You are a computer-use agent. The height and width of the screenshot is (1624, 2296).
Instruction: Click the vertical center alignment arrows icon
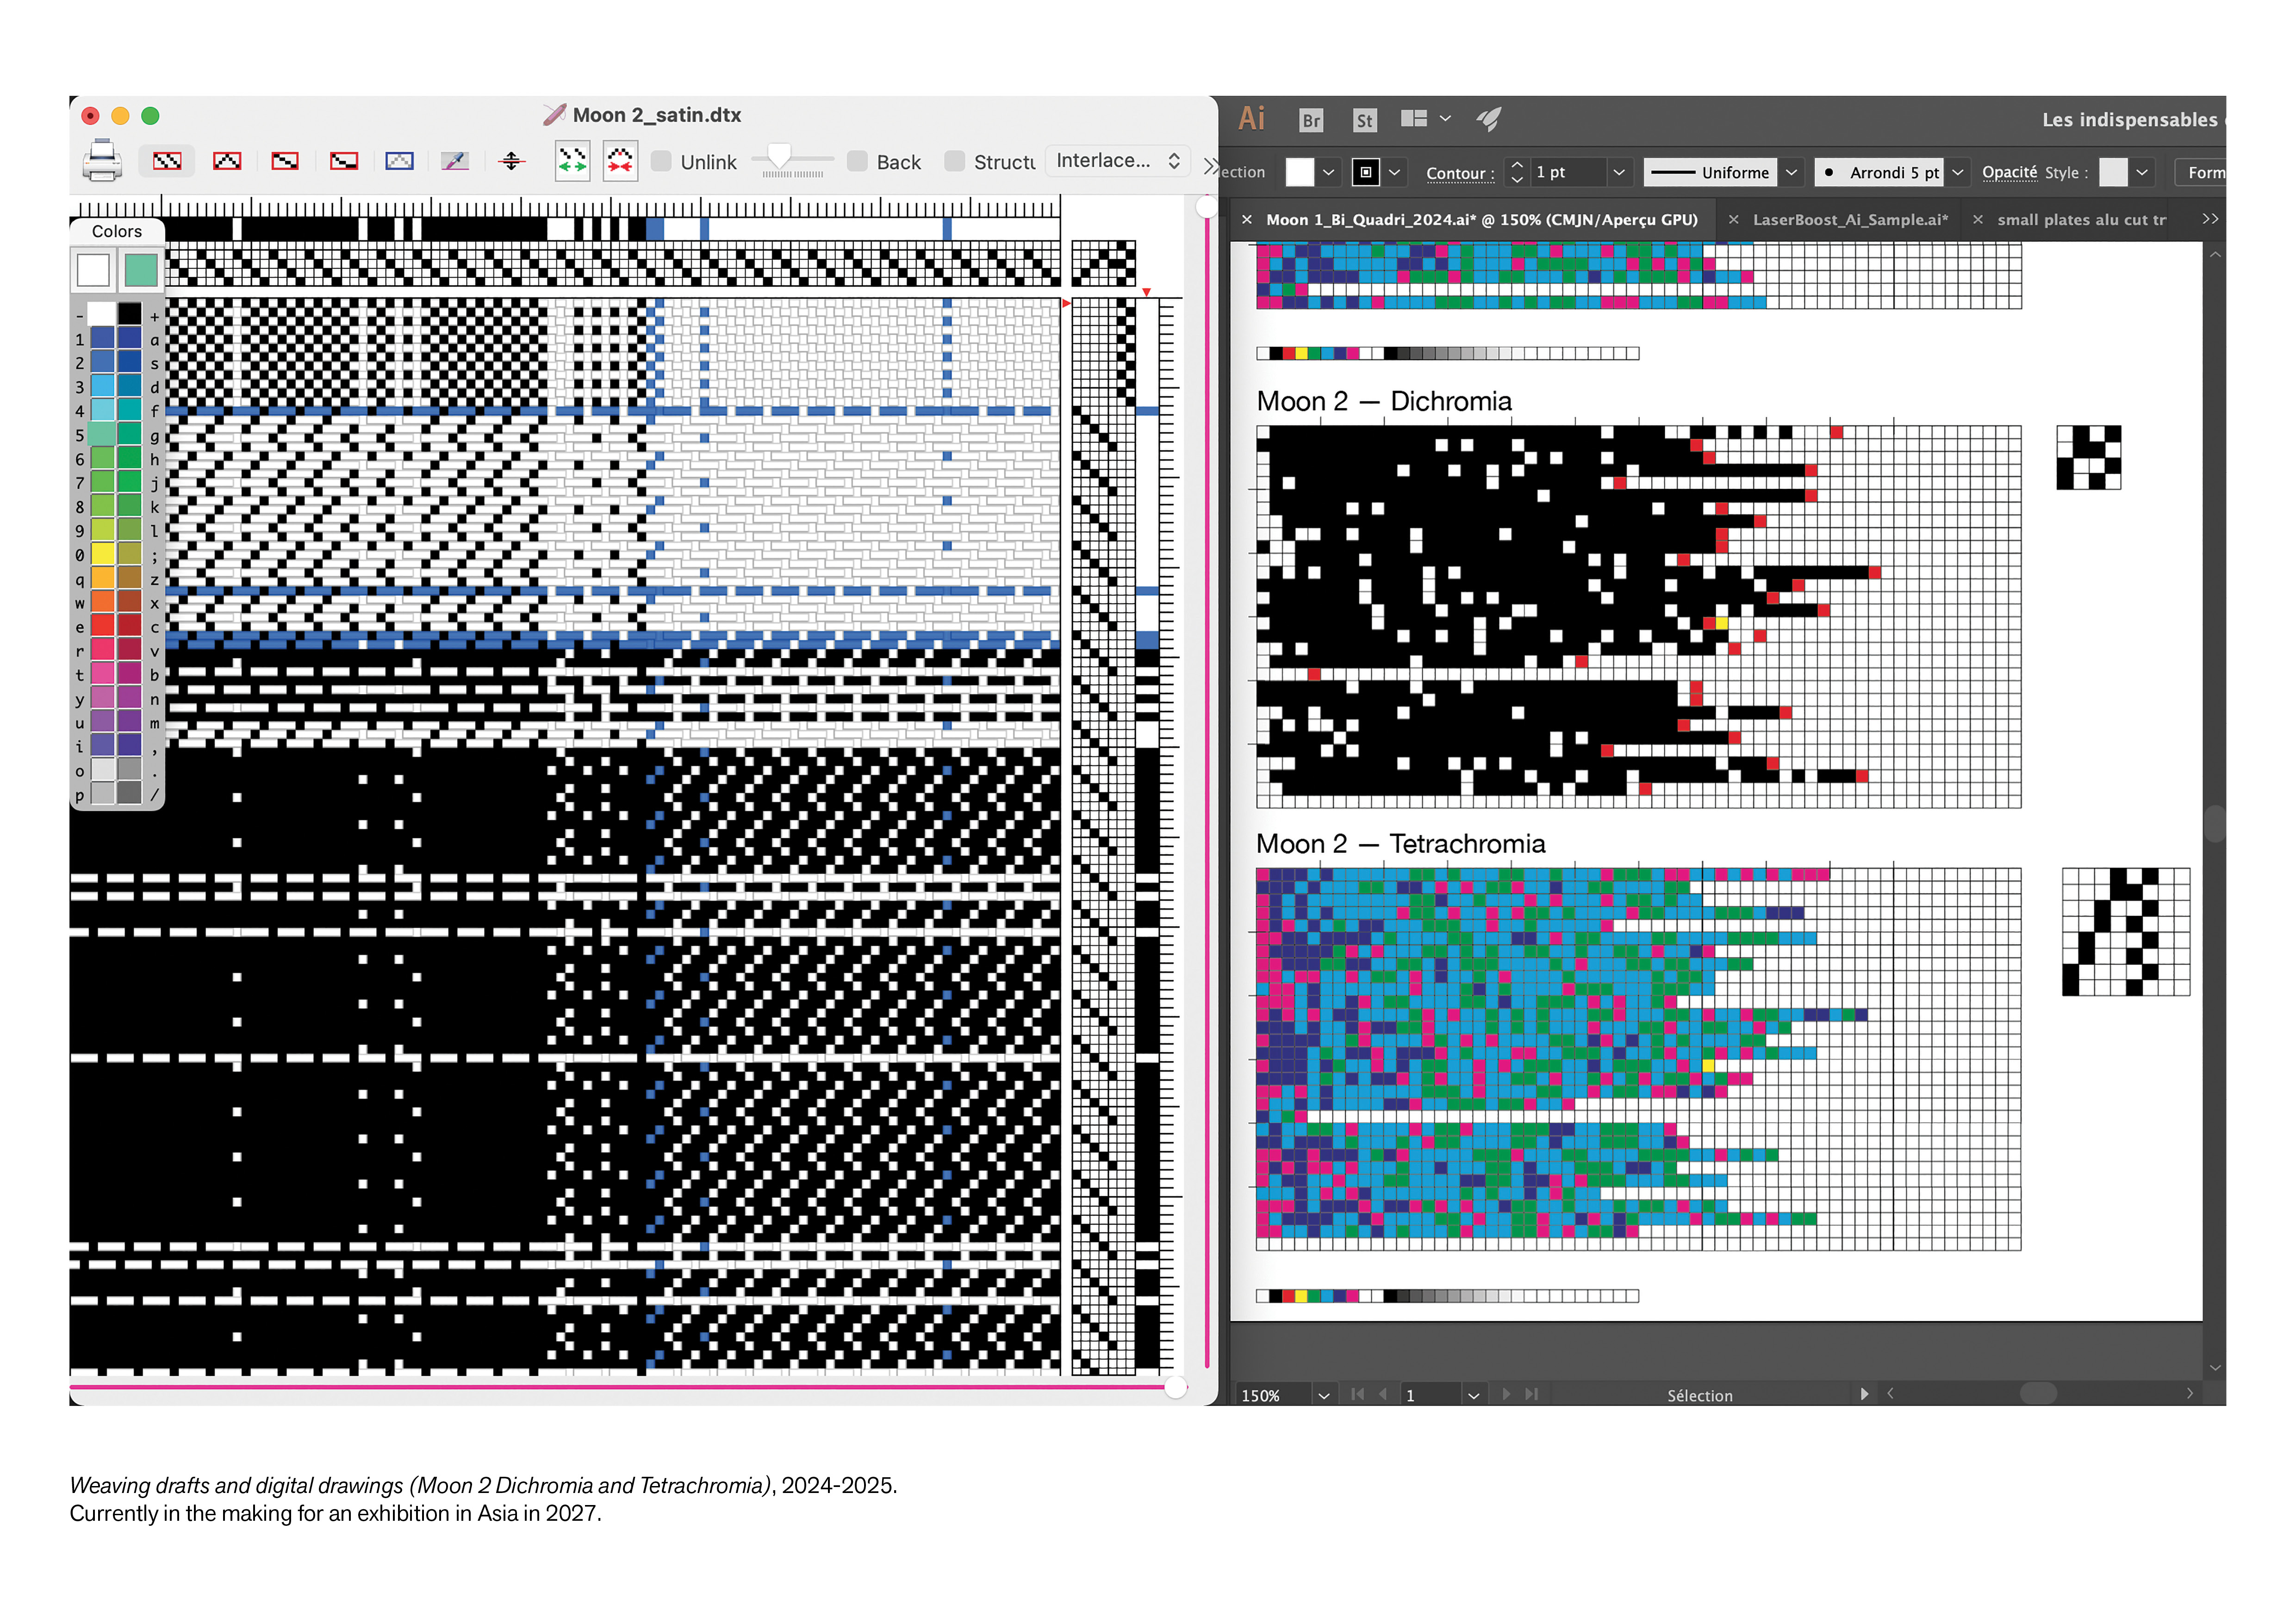511,161
